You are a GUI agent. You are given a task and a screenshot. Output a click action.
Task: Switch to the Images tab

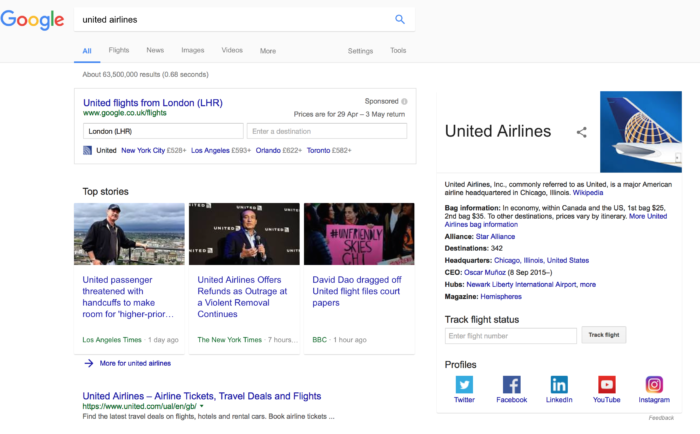point(193,50)
